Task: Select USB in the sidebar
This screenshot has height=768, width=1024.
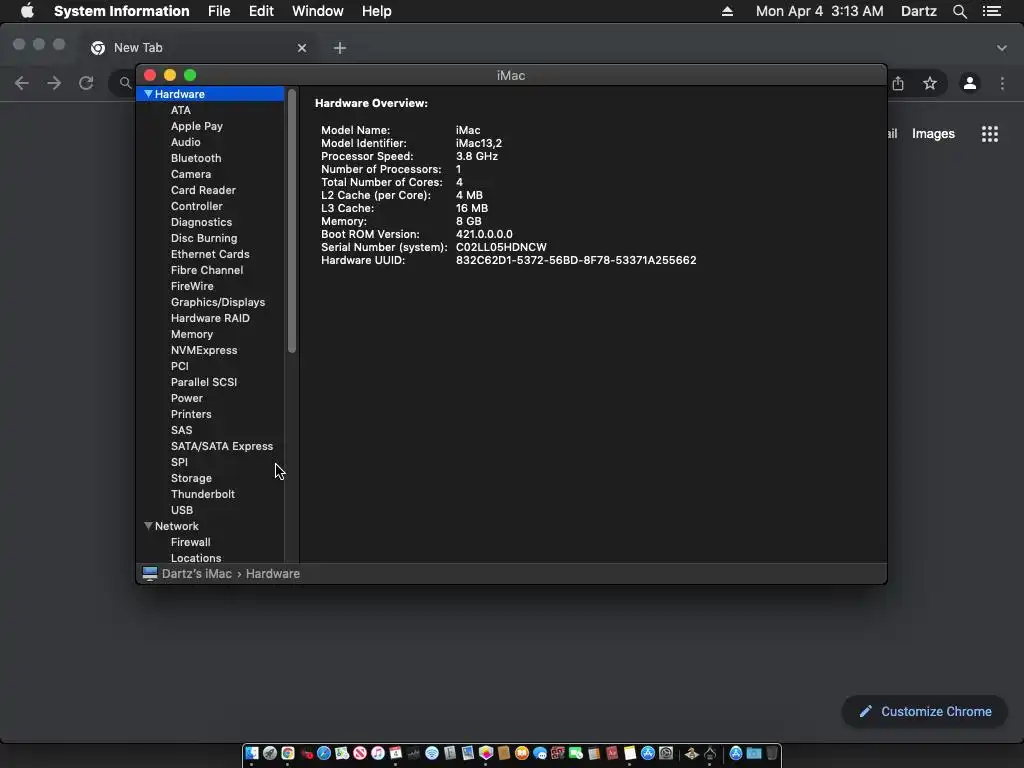Action: 182,510
